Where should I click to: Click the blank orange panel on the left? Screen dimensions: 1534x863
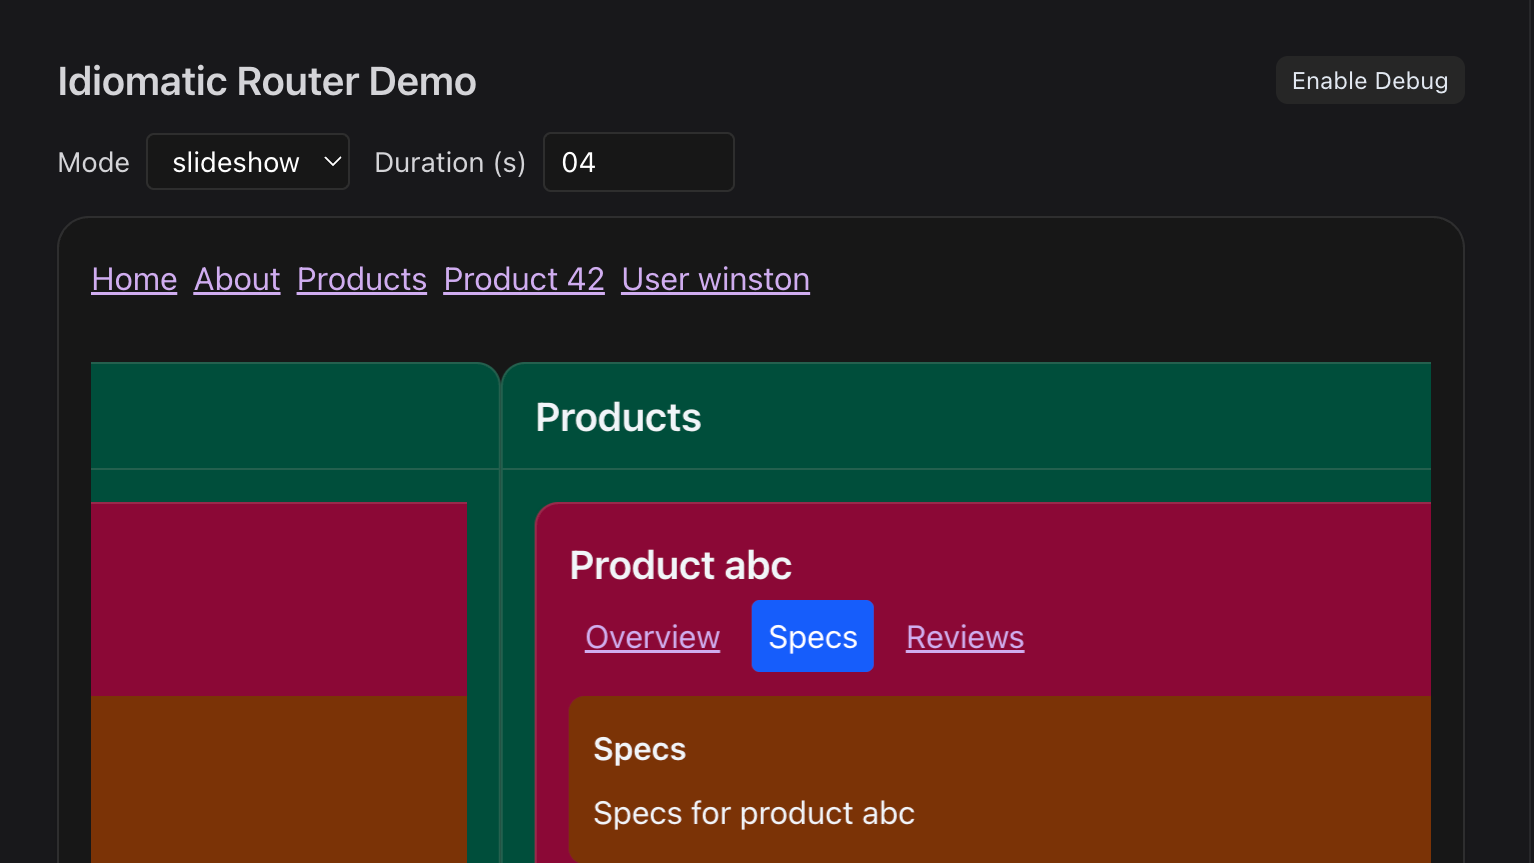tap(279, 778)
